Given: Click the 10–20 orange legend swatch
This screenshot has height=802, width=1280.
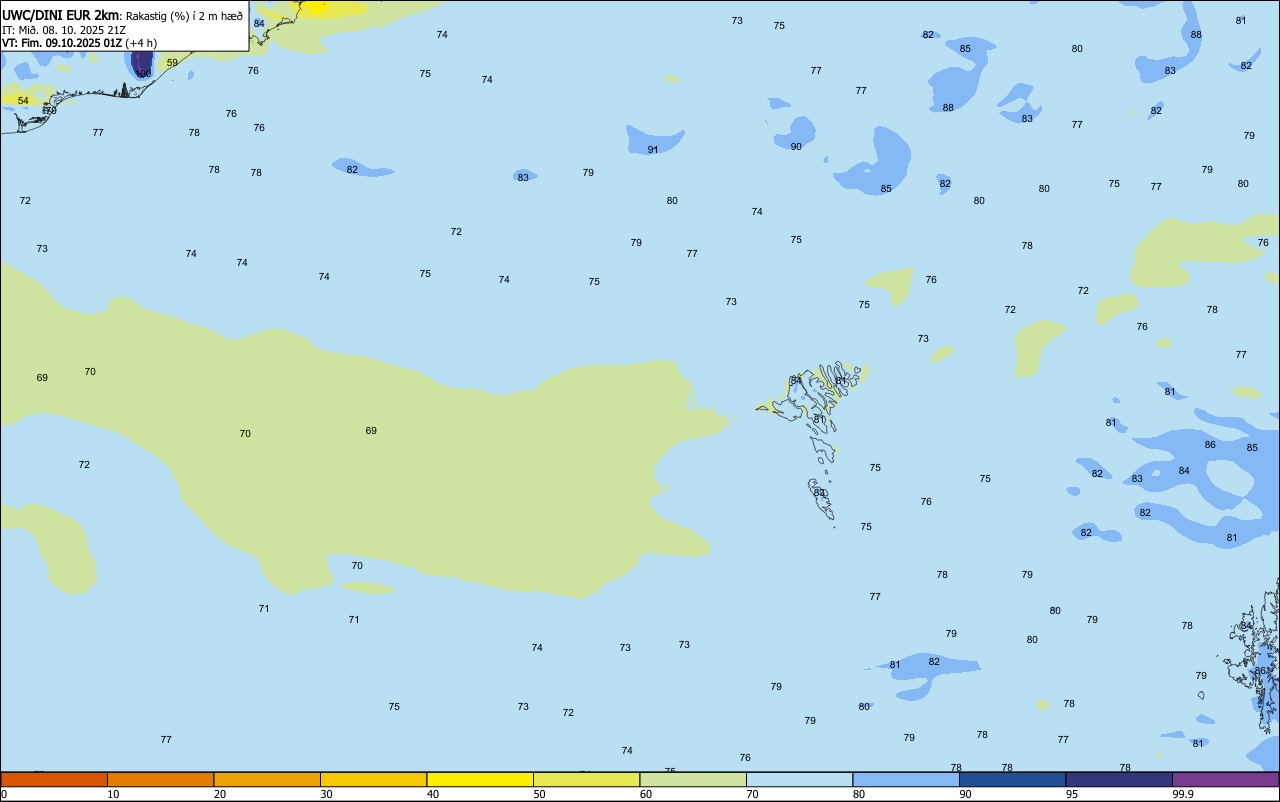Looking at the screenshot, I should click(160, 779).
